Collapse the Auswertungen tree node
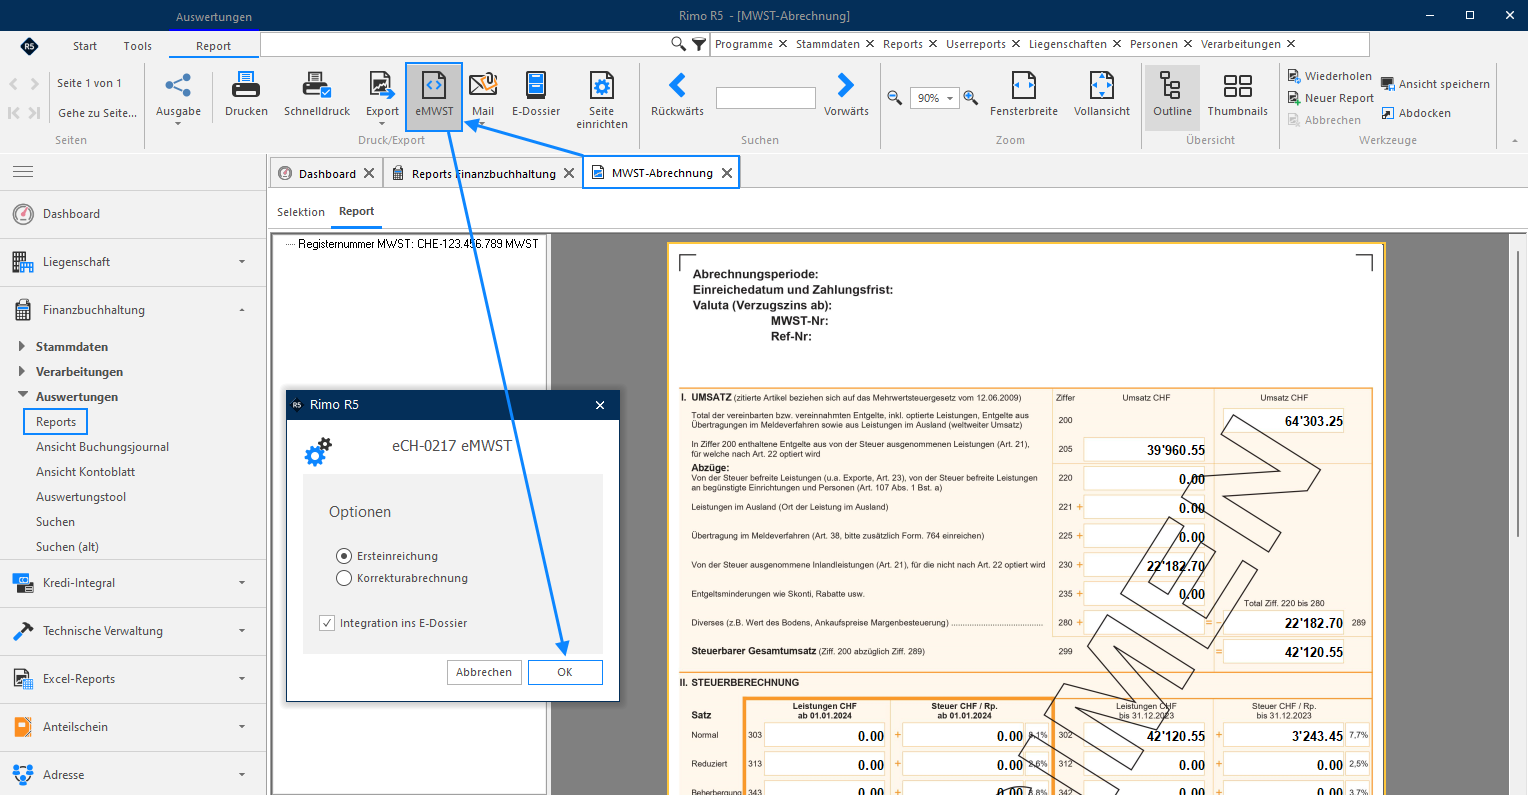Screen dimensions: 1528x795 22,397
